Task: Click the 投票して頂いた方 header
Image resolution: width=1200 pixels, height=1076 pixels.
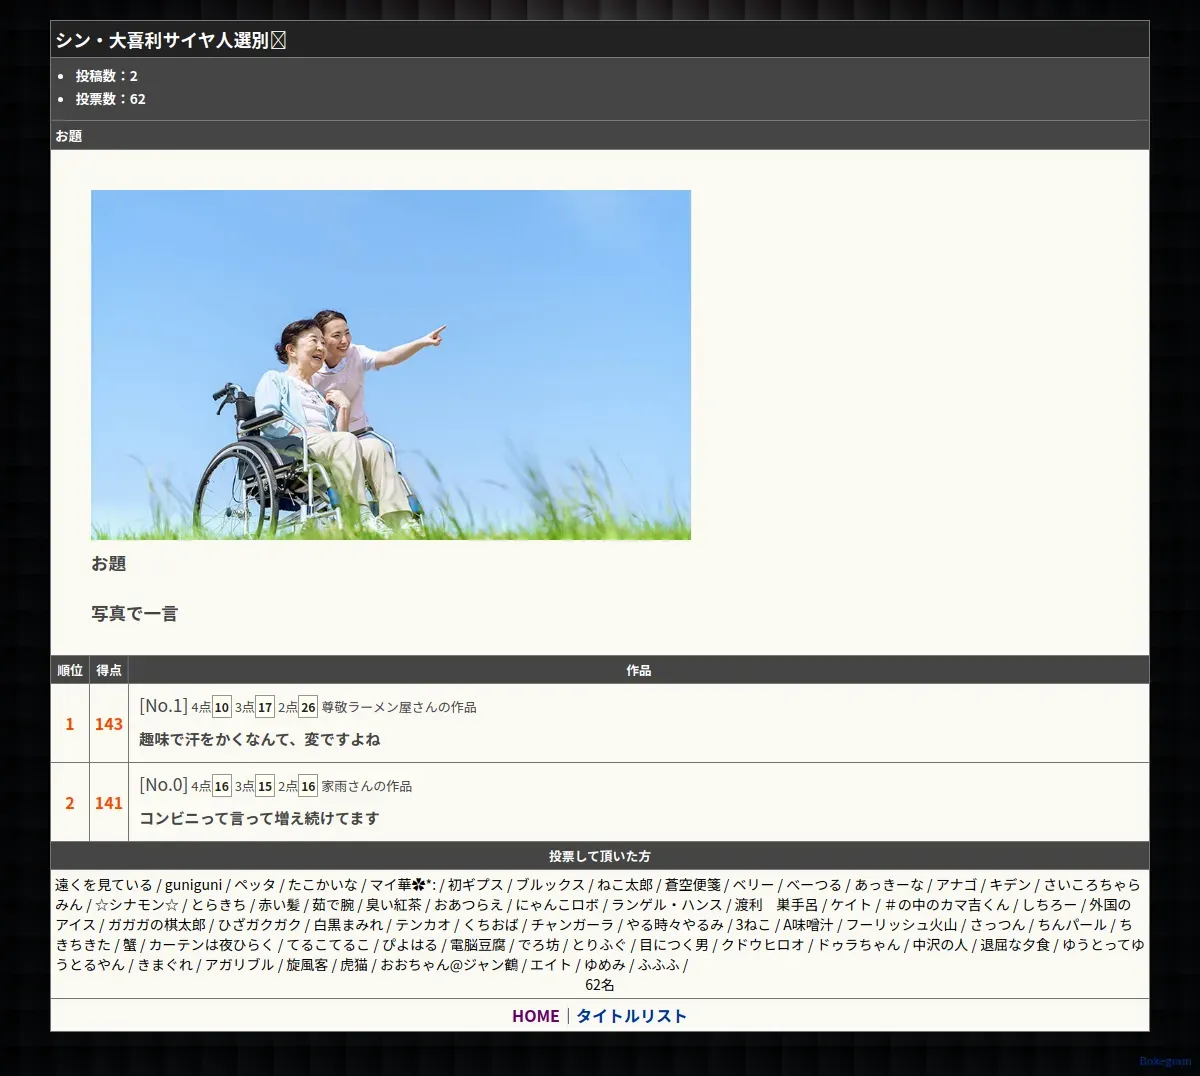Action: 600,856
